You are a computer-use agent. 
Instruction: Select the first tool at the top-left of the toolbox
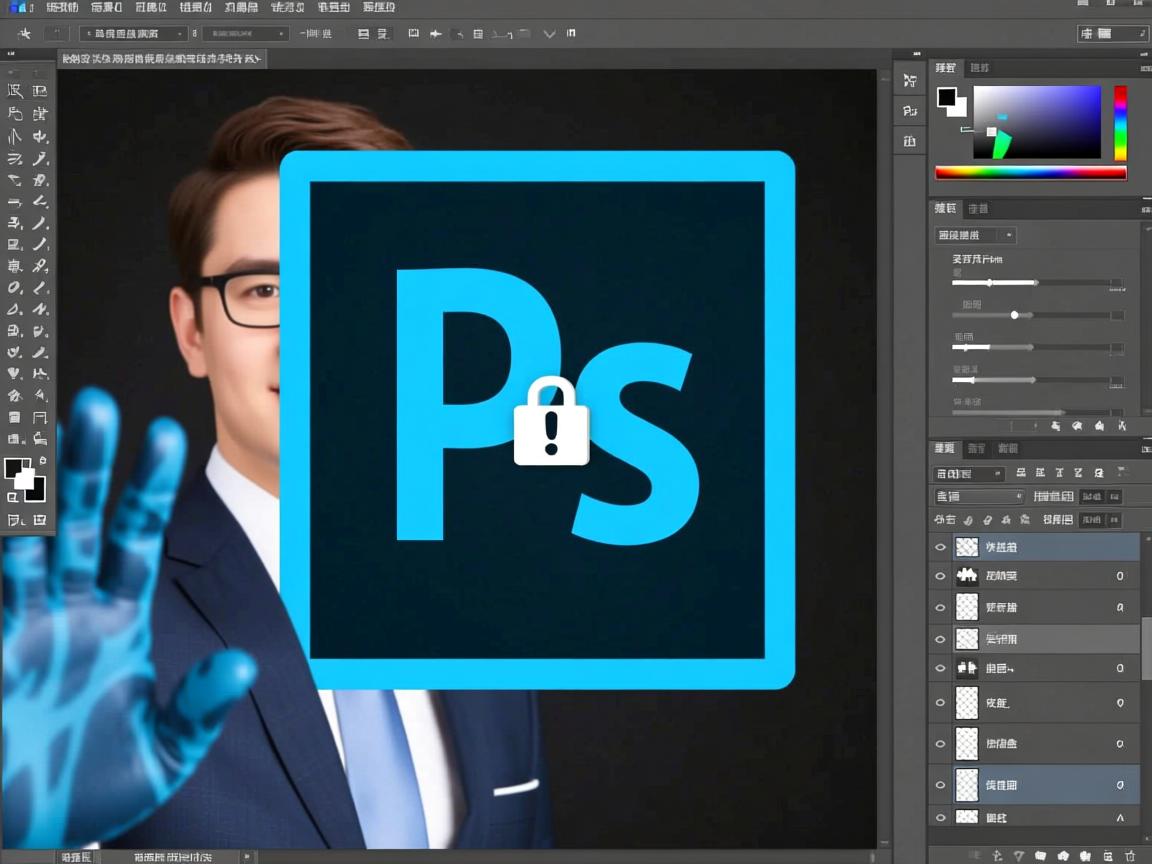[x=15, y=90]
